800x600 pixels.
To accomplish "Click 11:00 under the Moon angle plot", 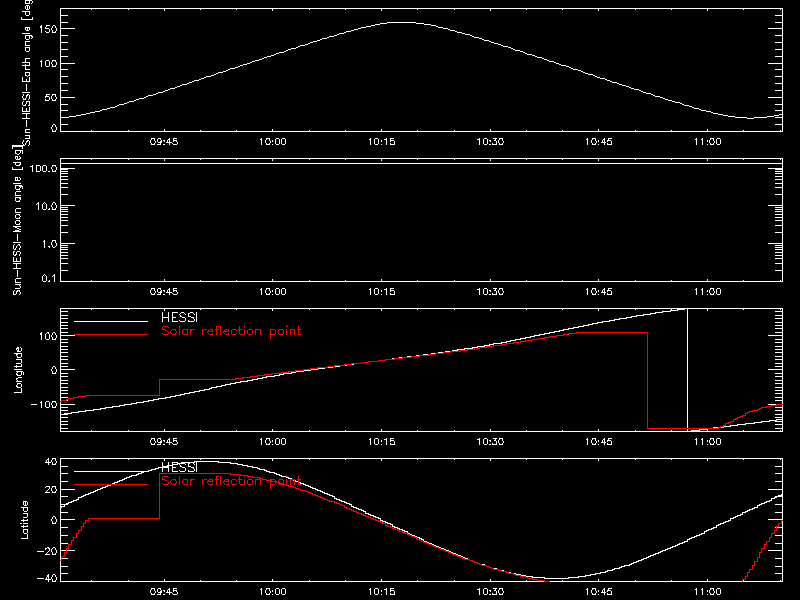I will pos(708,292).
